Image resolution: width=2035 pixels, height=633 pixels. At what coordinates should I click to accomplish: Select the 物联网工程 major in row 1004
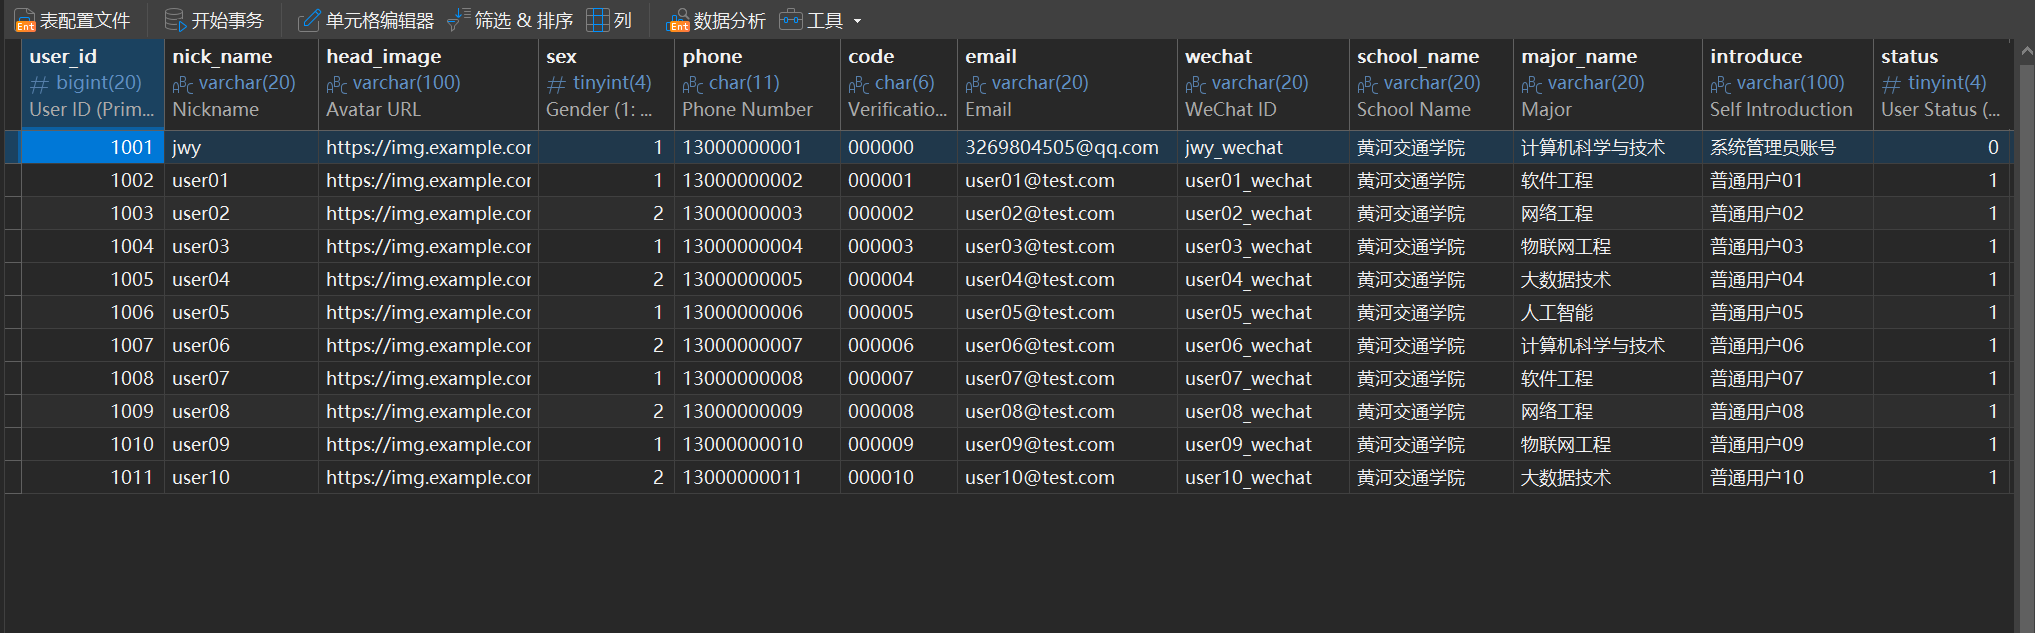[x=1608, y=246]
